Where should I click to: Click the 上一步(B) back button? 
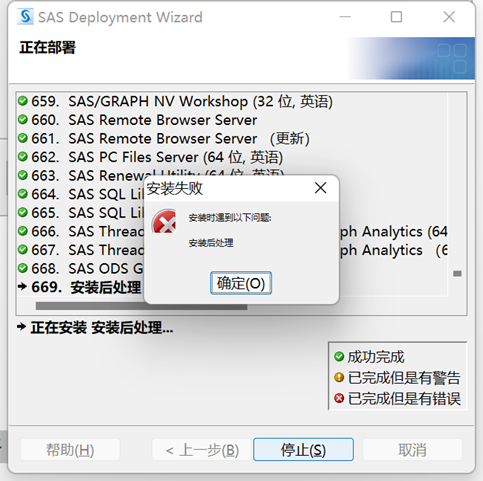click(202, 450)
